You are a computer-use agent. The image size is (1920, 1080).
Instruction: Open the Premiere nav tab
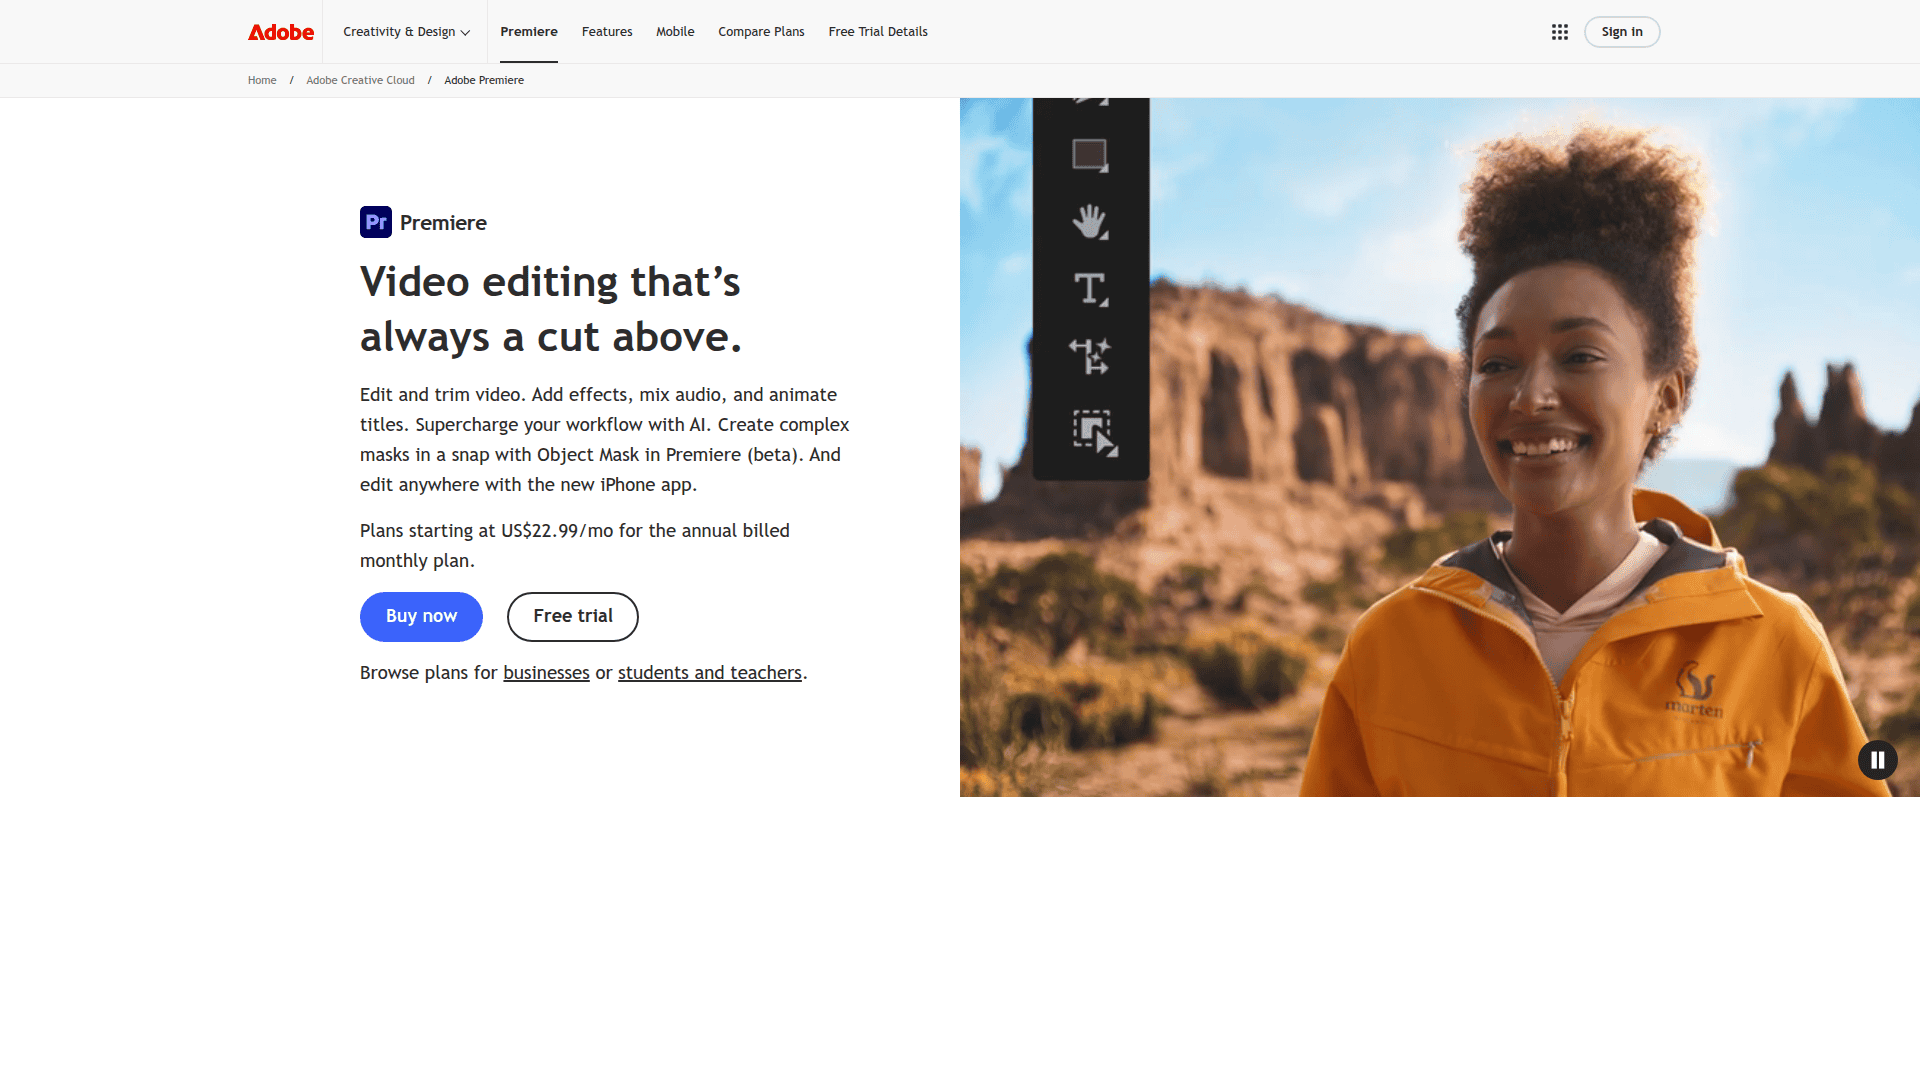pos(529,32)
